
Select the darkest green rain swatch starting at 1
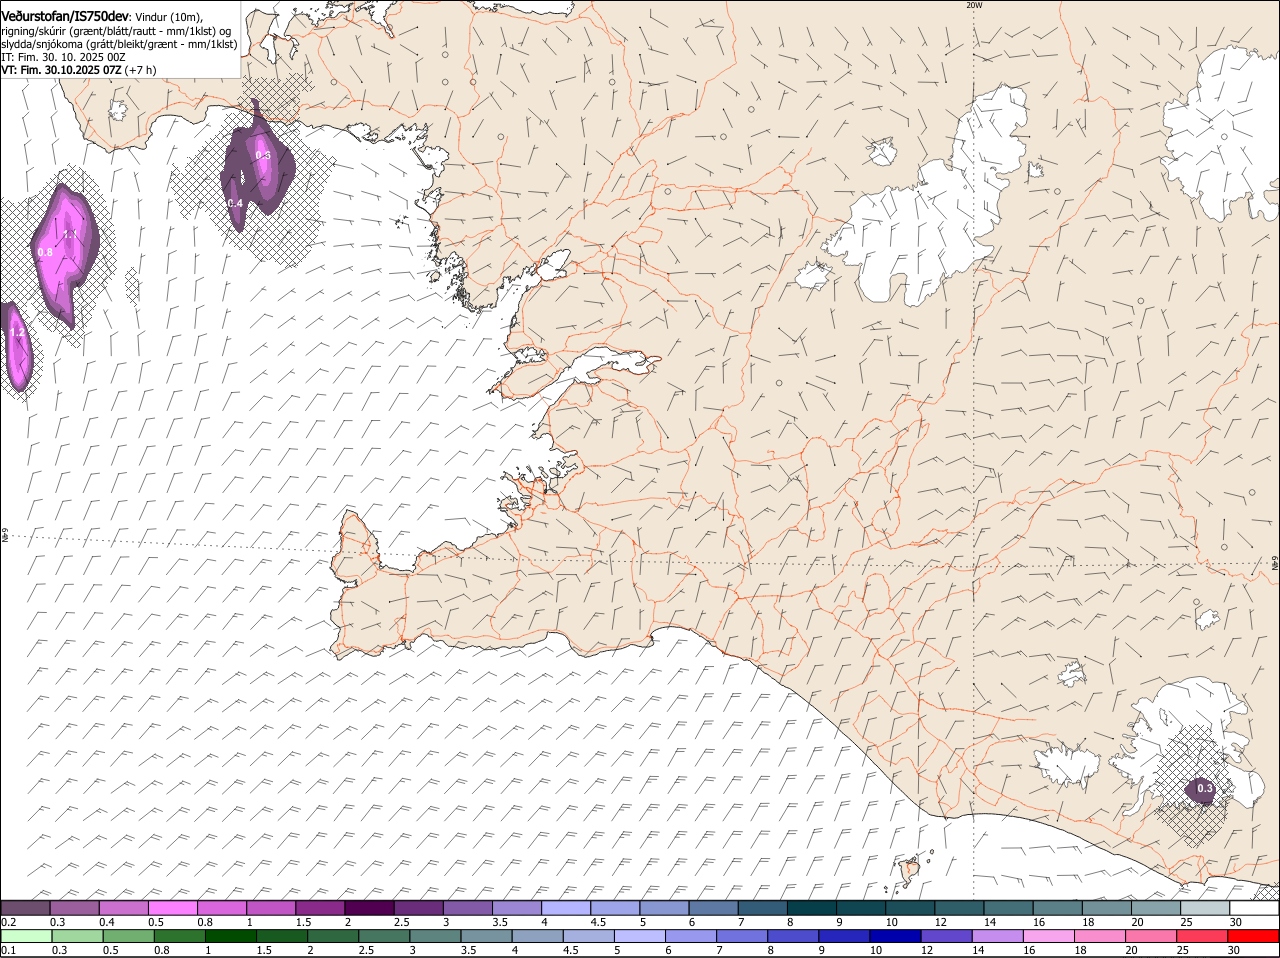(230, 936)
